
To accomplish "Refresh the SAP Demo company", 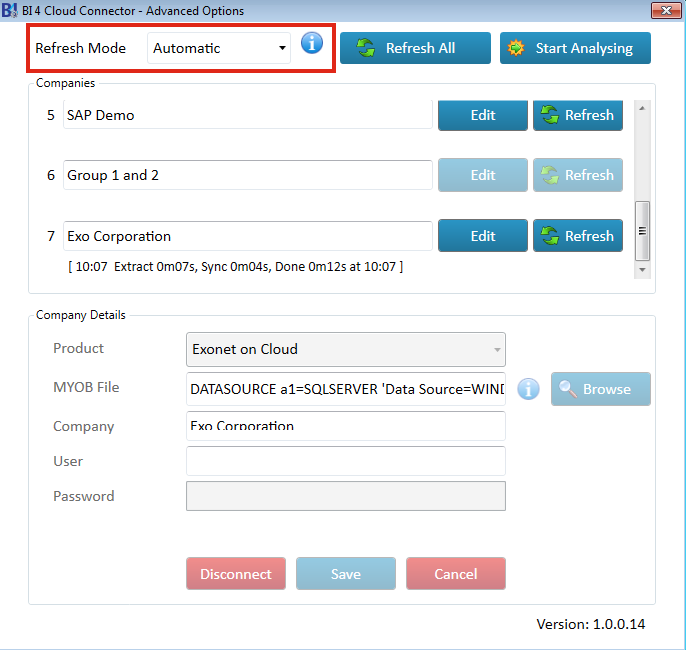I will click(x=578, y=115).
